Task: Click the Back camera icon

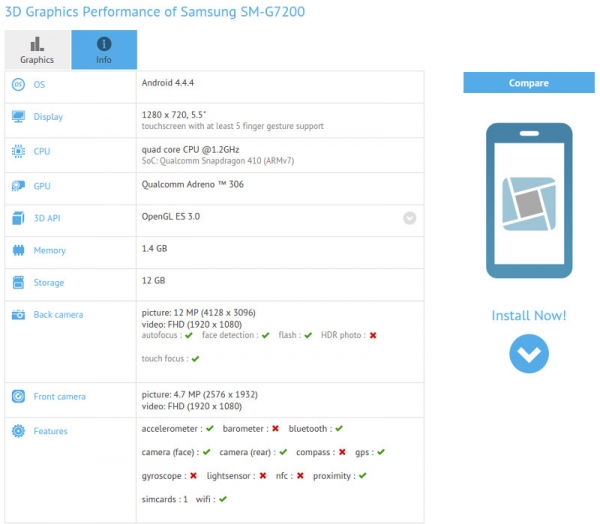Action: point(18,315)
